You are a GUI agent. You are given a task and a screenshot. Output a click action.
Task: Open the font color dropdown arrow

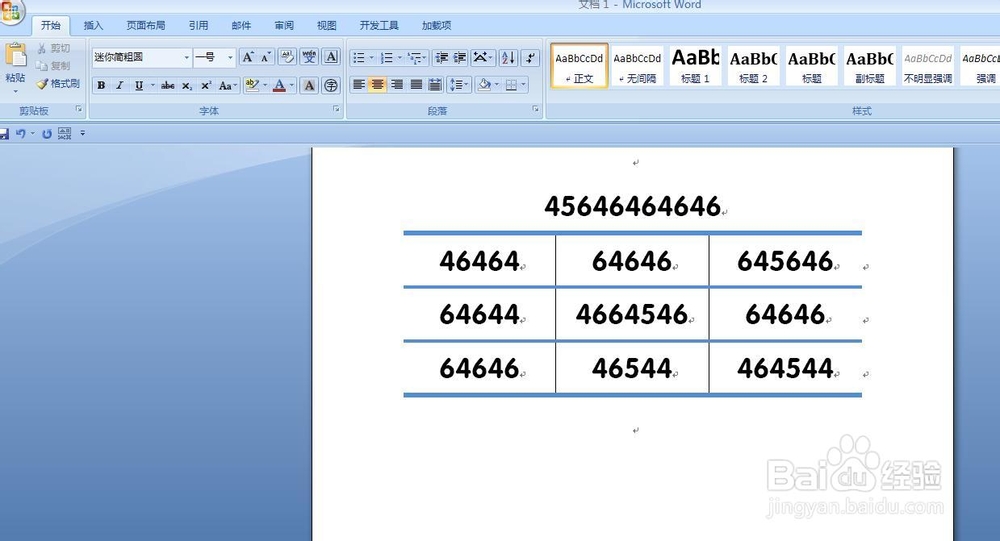tap(292, 85)
